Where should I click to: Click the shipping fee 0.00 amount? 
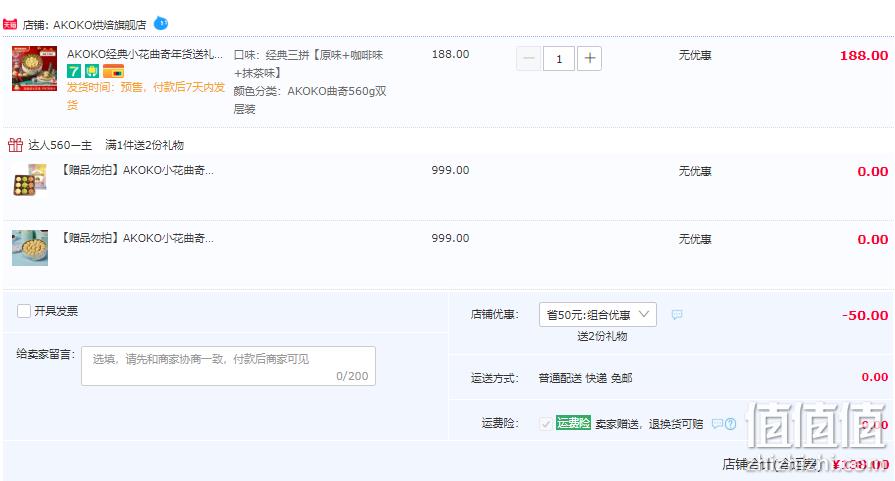click(874, 377)
